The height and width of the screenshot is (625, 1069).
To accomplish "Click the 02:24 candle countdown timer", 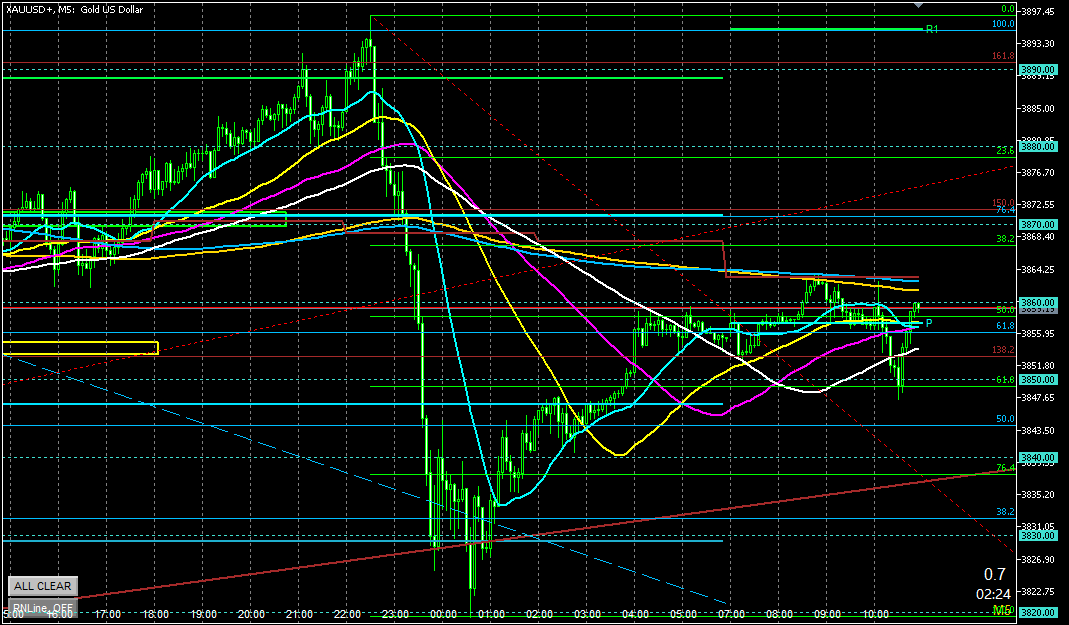I will click(x=992, y=593).
